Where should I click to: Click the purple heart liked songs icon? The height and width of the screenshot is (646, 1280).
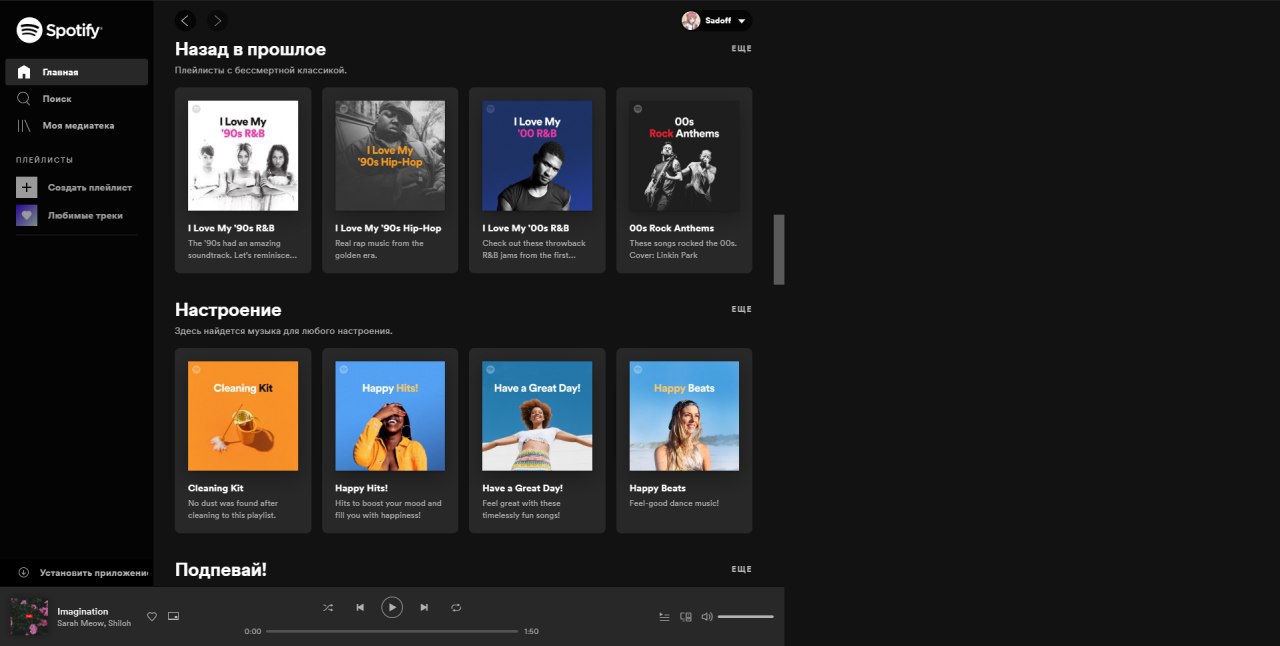coord(27,215)
